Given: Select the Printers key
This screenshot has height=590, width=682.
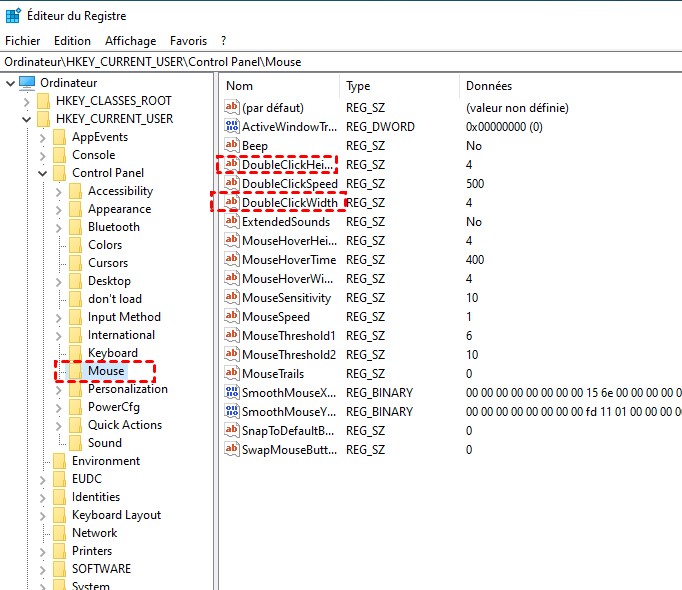Looking at the screenshot, I should (x=92, y=551).
